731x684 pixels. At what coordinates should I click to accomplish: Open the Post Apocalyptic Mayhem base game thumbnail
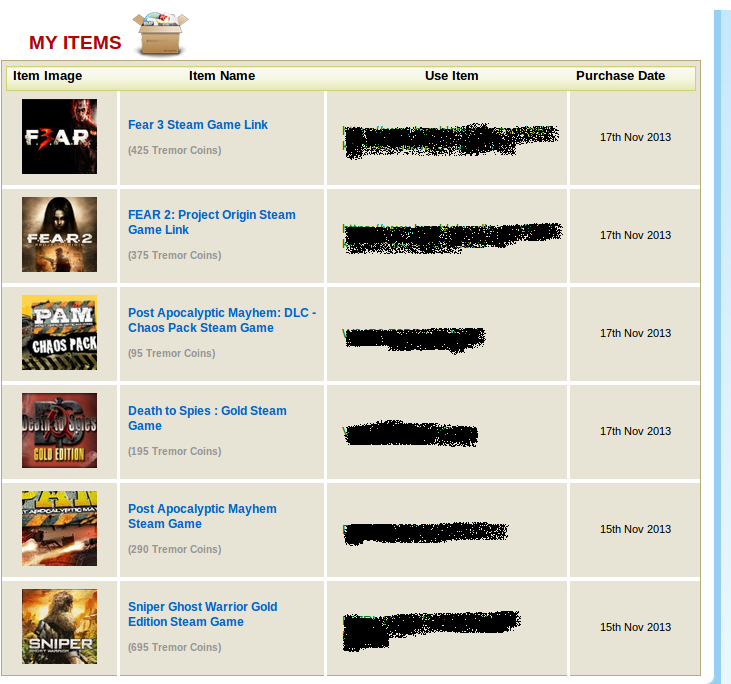pyautogui.click(x=59, y=529)
